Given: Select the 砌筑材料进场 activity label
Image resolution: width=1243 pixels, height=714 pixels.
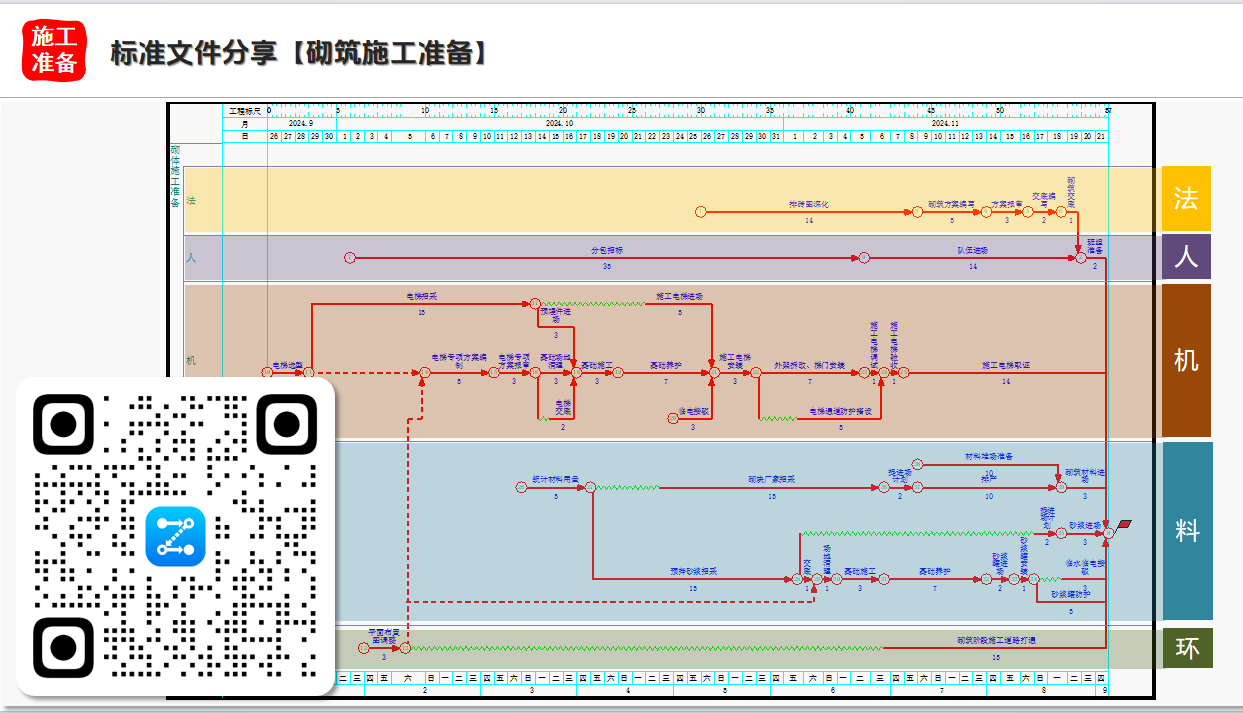Looking at the screenshot, I should [x=1085, y=475].
